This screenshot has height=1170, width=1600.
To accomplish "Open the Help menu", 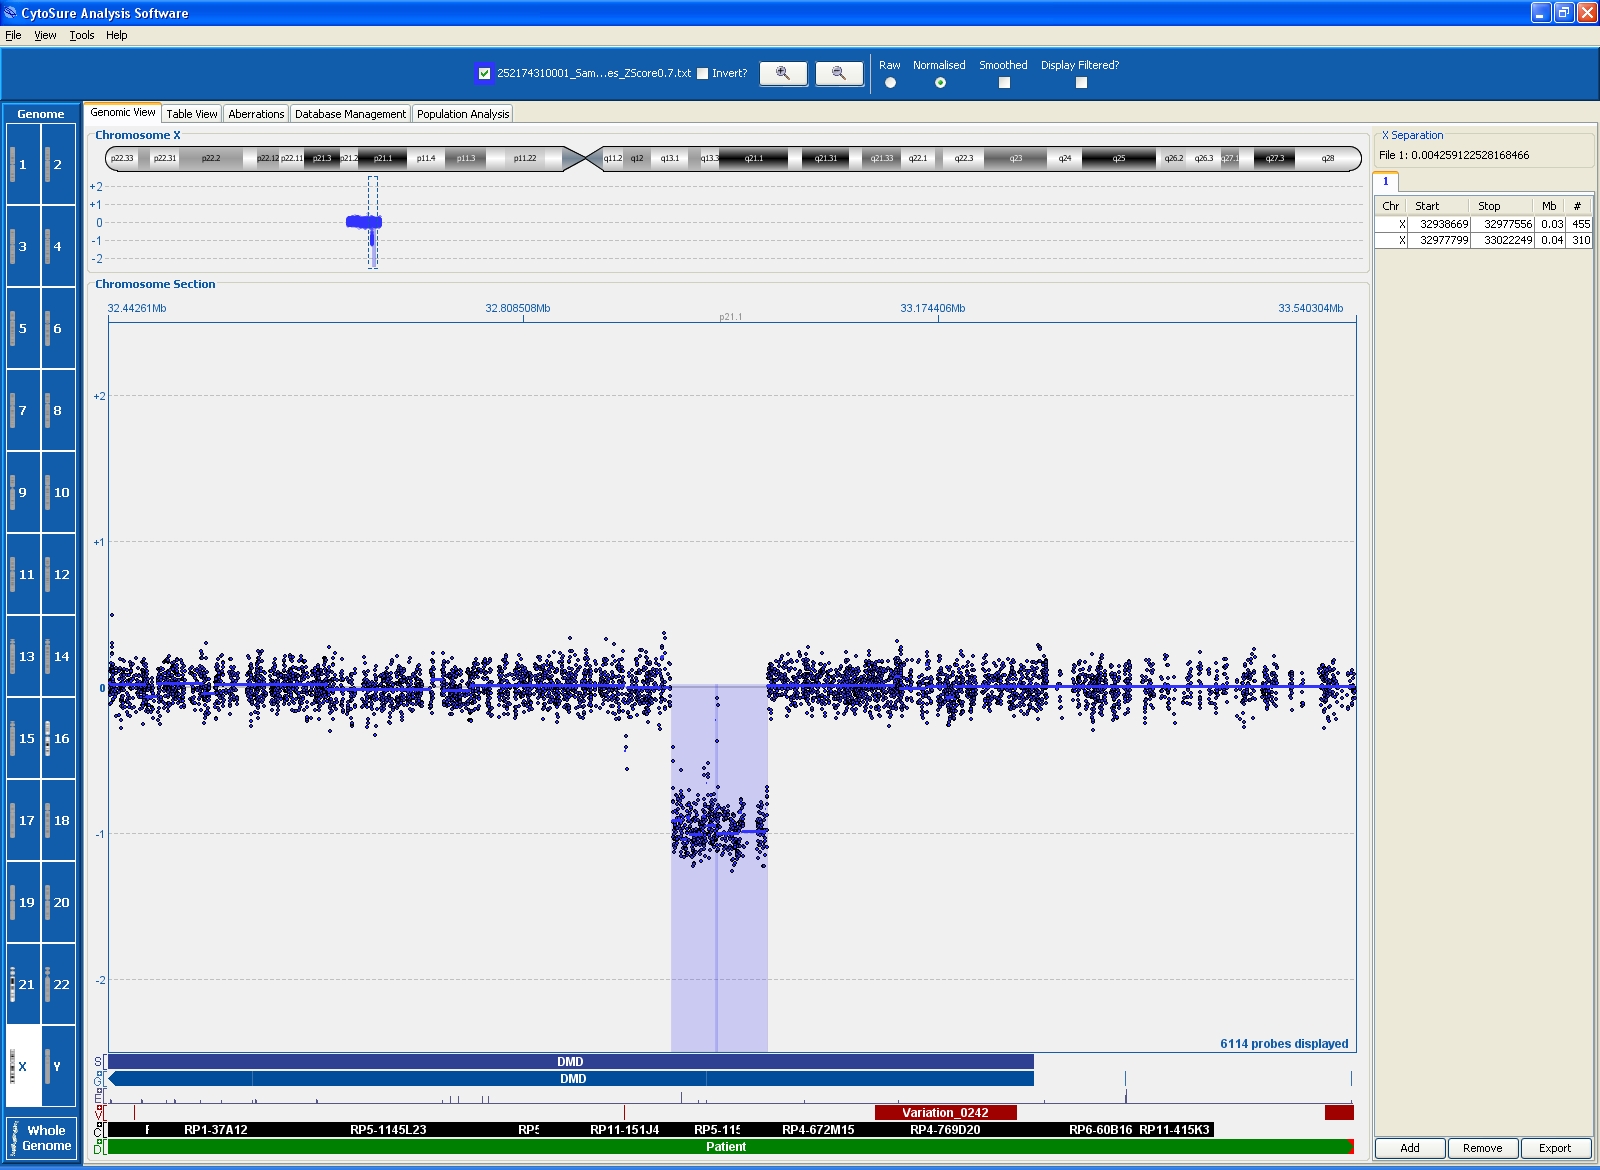I will pyautogui.click(x=117, y=35).
